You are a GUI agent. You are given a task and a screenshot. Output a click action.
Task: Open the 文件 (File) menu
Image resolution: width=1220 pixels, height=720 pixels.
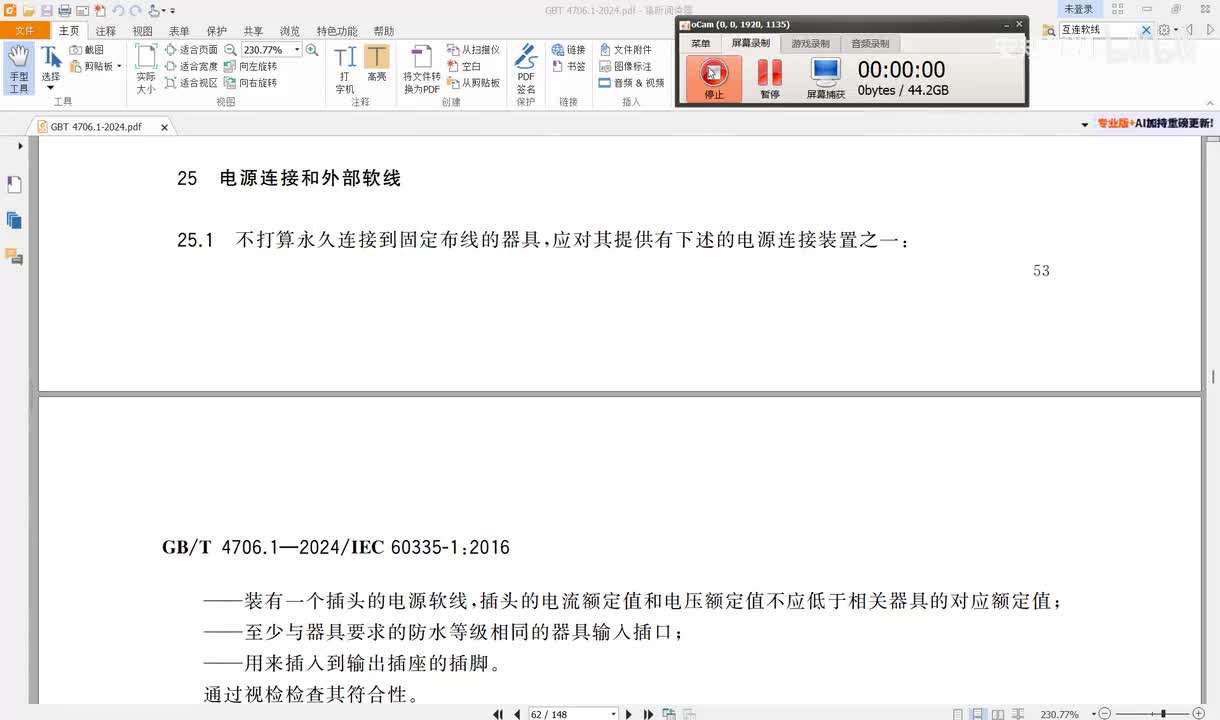(25, 31)
